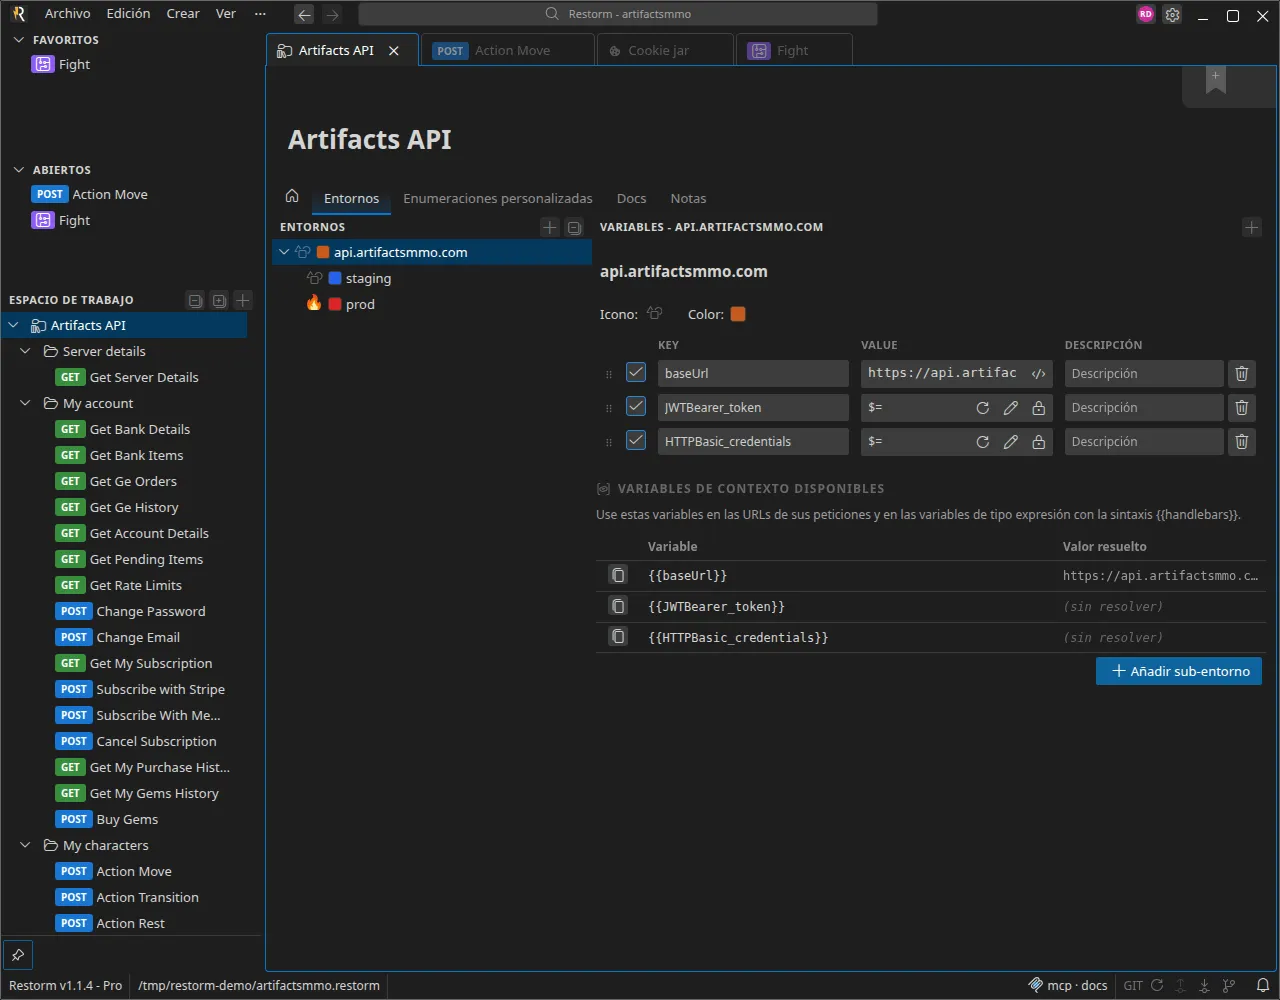This screenshot has height=1000, width=1280.
Task: Switch to the Cookie jar tab
Action: [x=665, y=51]
